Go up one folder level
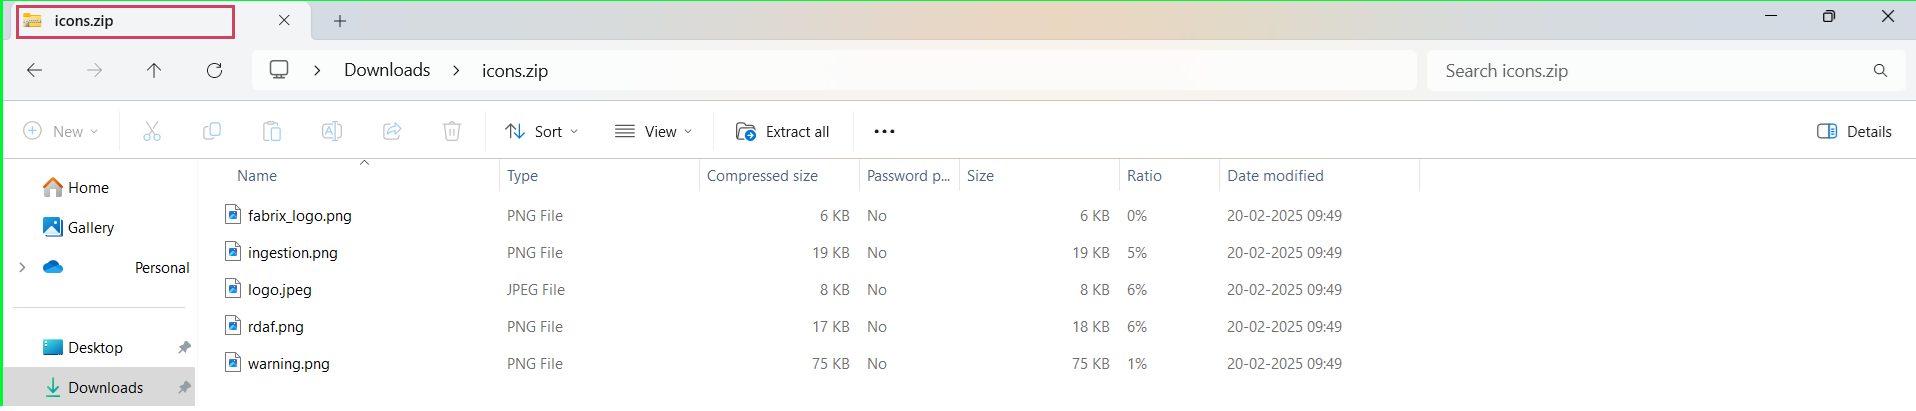 coord(154,70)
